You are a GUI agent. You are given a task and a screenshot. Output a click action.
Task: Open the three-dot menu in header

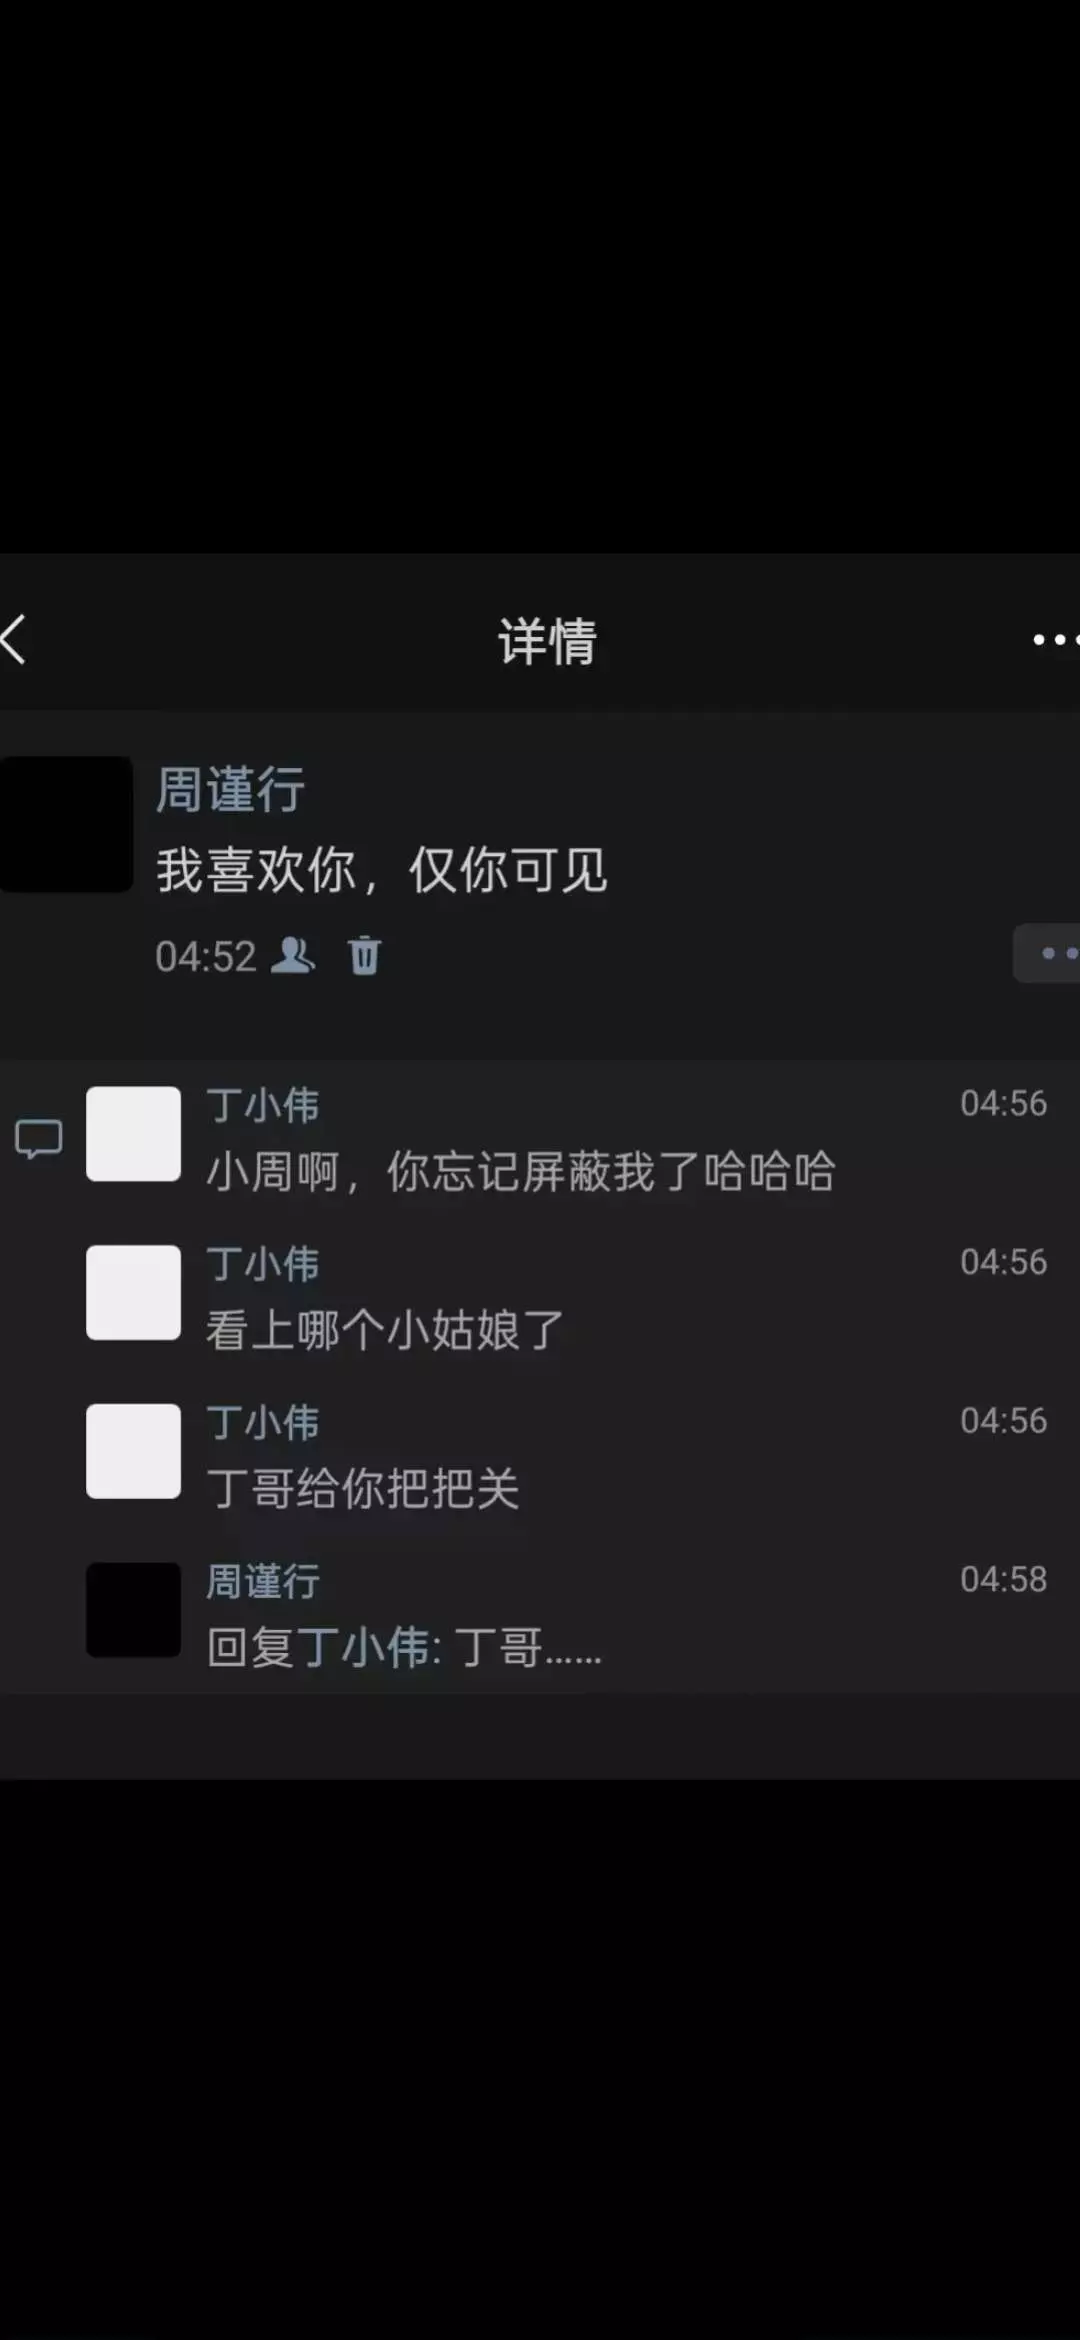[x=1056, y=639]
